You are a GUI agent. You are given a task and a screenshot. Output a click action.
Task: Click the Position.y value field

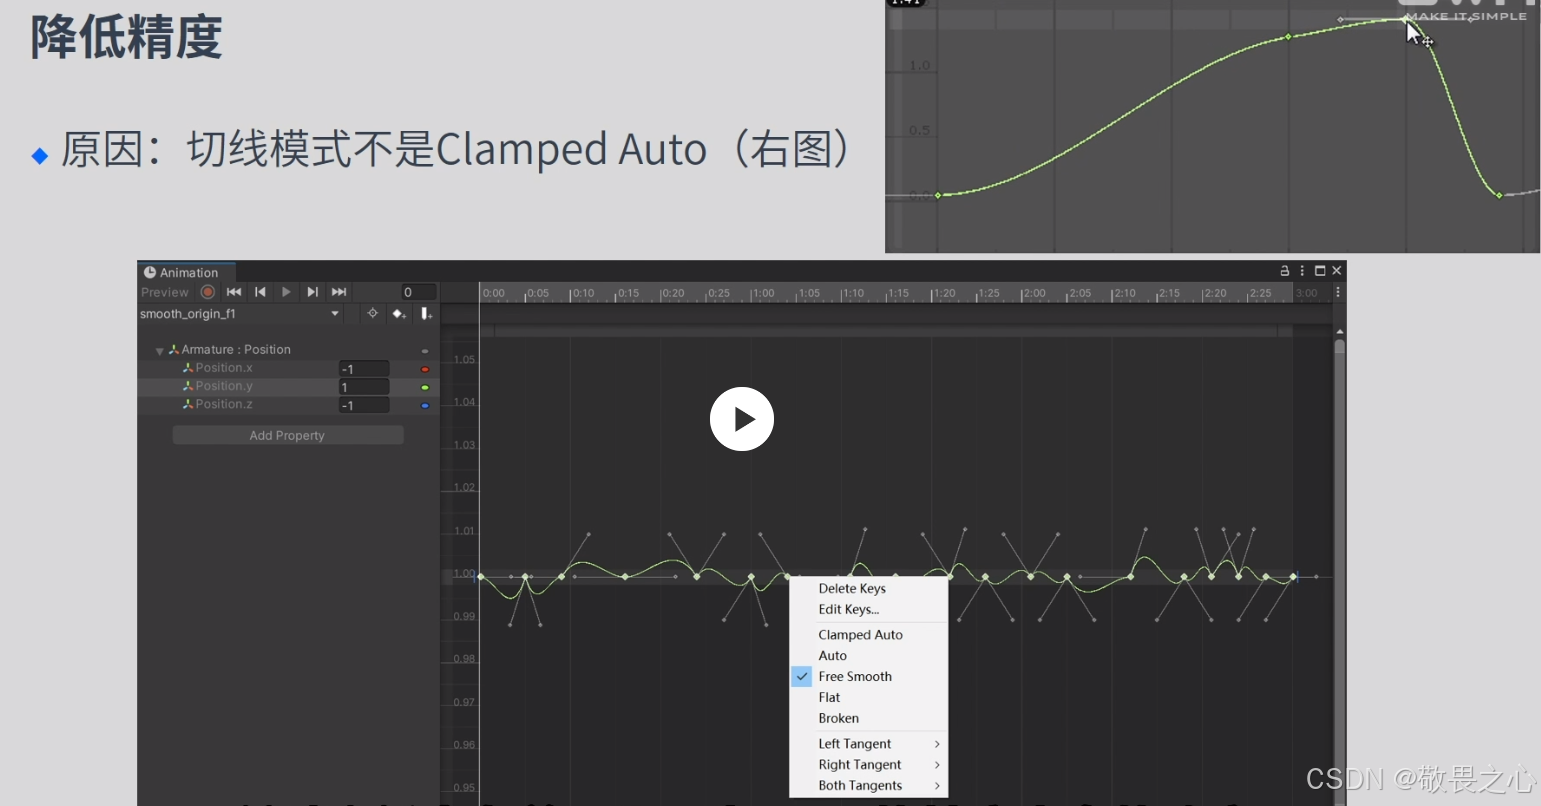point(364,387)
